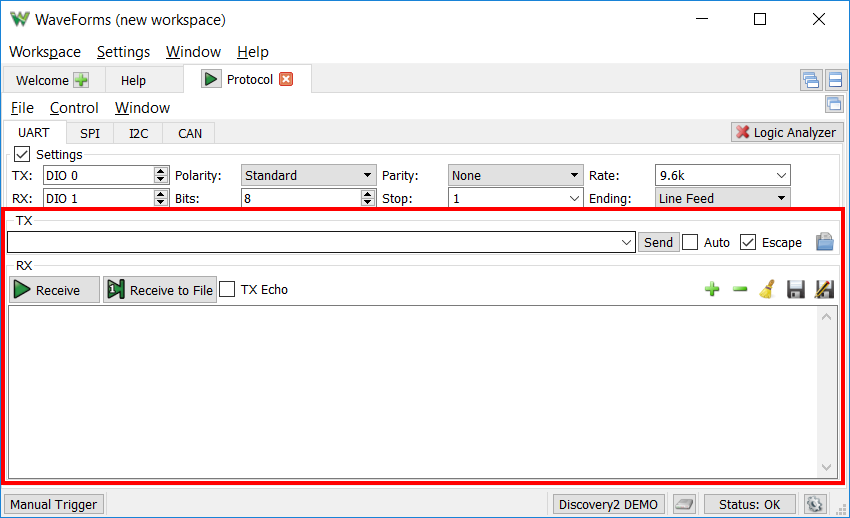Open the Ending dropdown showing Line Feed

(x=723, y=198)
